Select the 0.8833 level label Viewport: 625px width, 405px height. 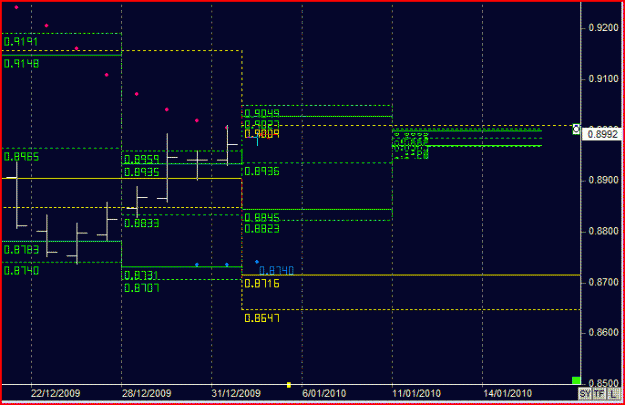tap(142, 223)
